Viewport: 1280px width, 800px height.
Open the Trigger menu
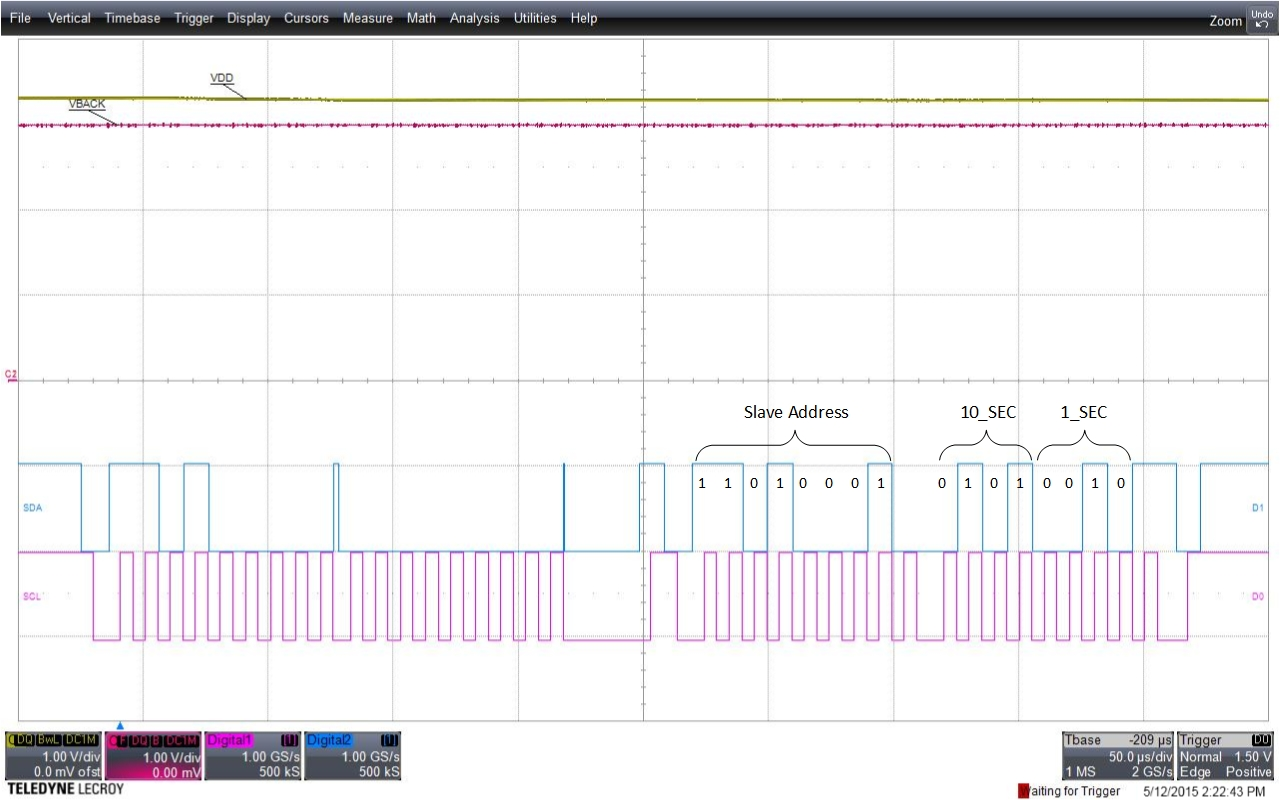click(x=193, y=17)
